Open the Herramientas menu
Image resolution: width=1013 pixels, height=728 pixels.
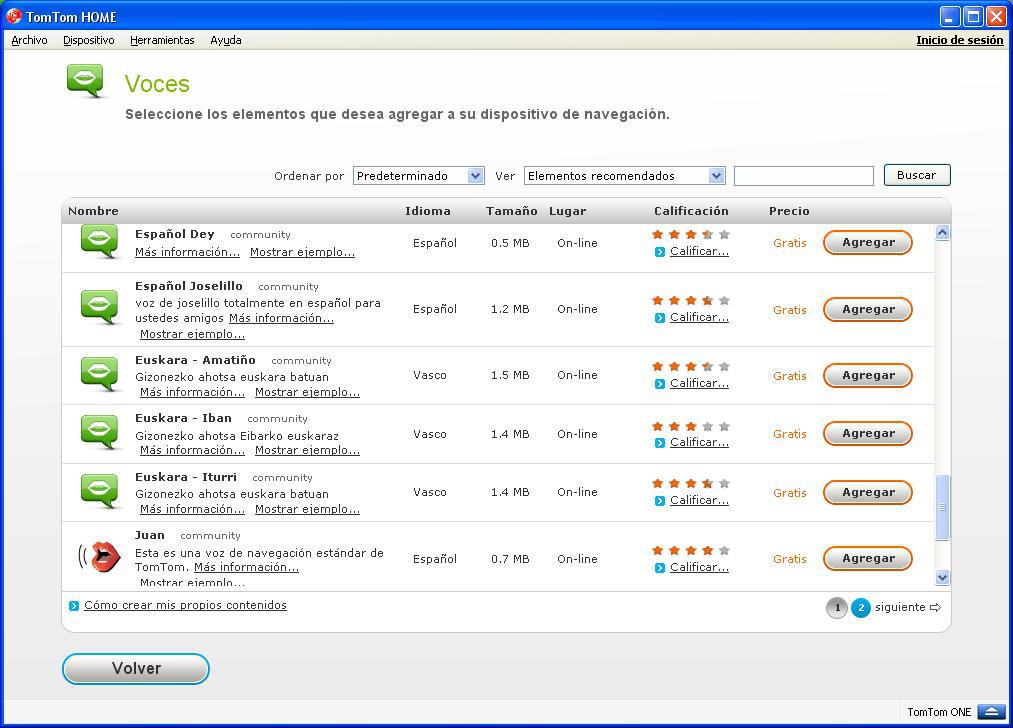click(162, 40)
